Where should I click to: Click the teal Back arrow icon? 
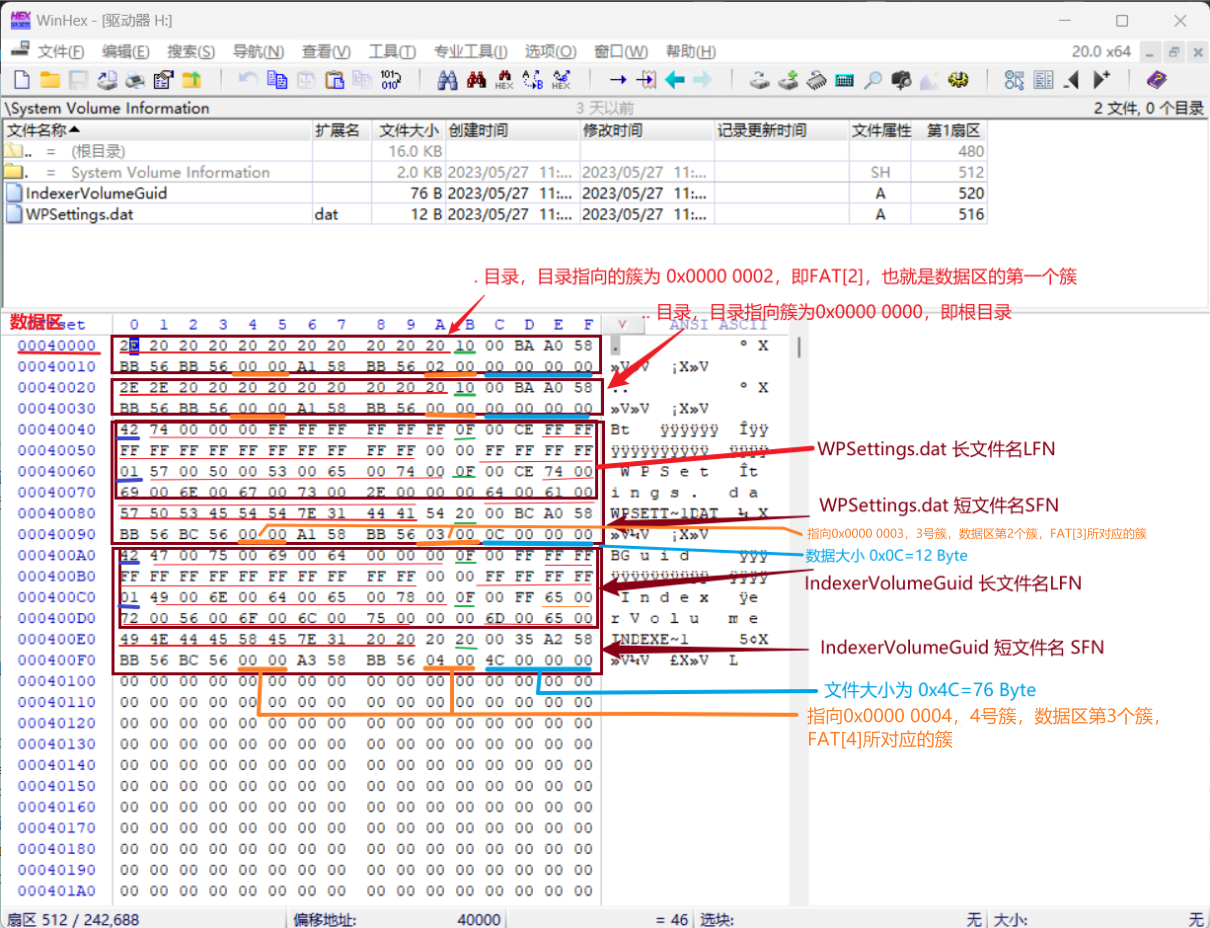click(675, 80)
